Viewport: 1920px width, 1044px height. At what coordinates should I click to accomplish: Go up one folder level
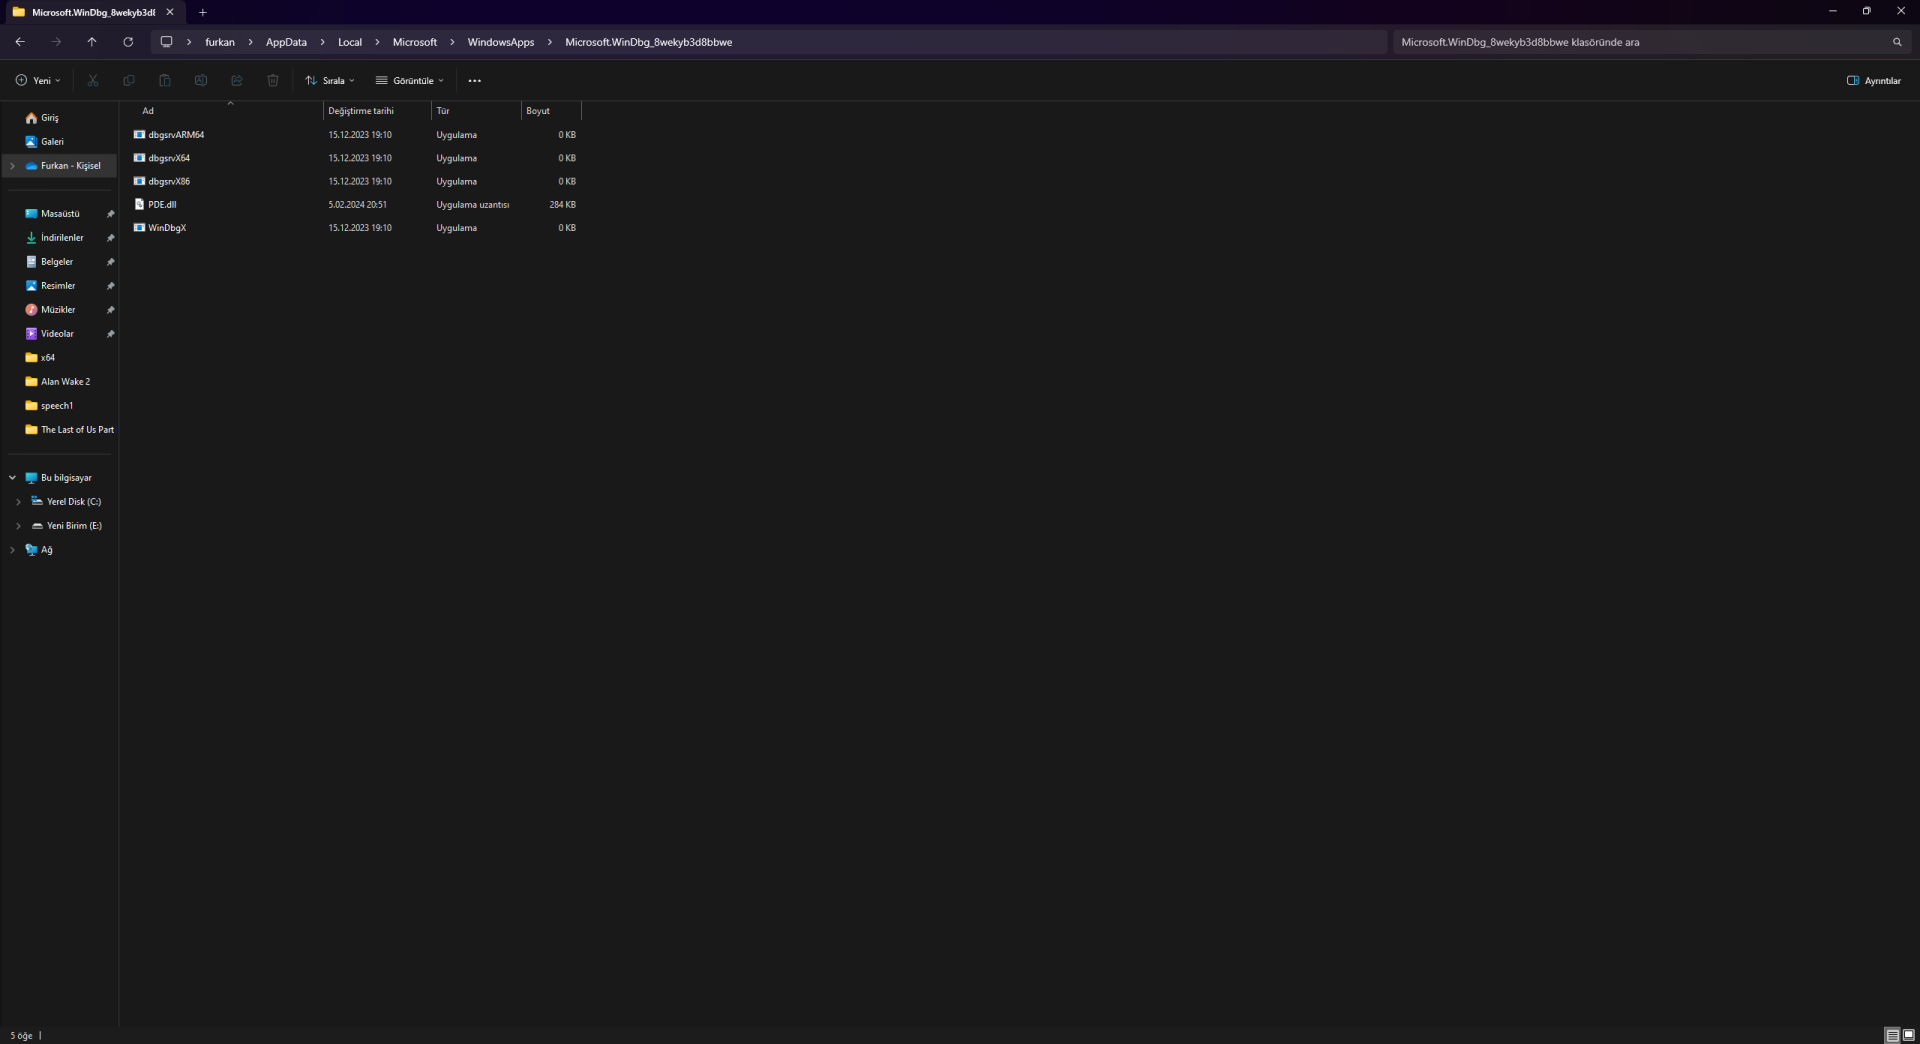pyautogui.click(x=92, y=42)
